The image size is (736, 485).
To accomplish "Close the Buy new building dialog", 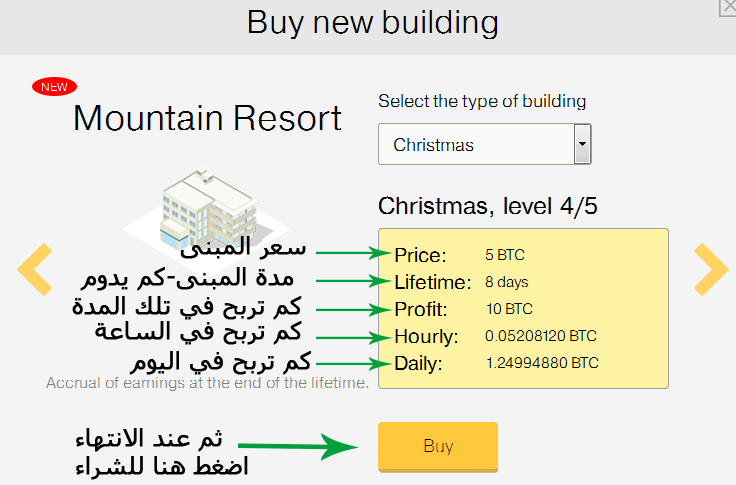I will click(x=728, y=7).
